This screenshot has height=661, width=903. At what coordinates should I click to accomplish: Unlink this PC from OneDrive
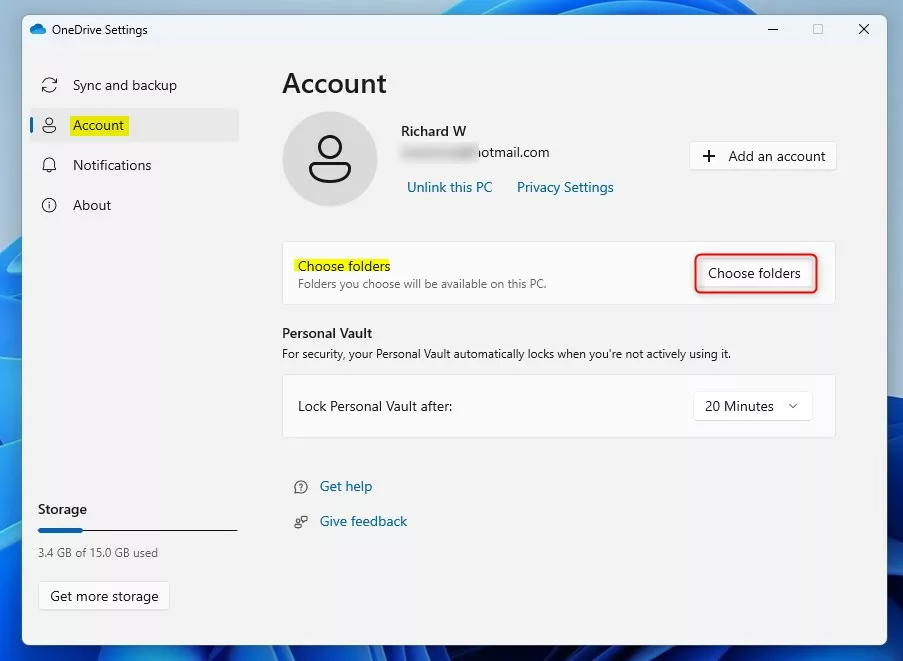(450, 187)
